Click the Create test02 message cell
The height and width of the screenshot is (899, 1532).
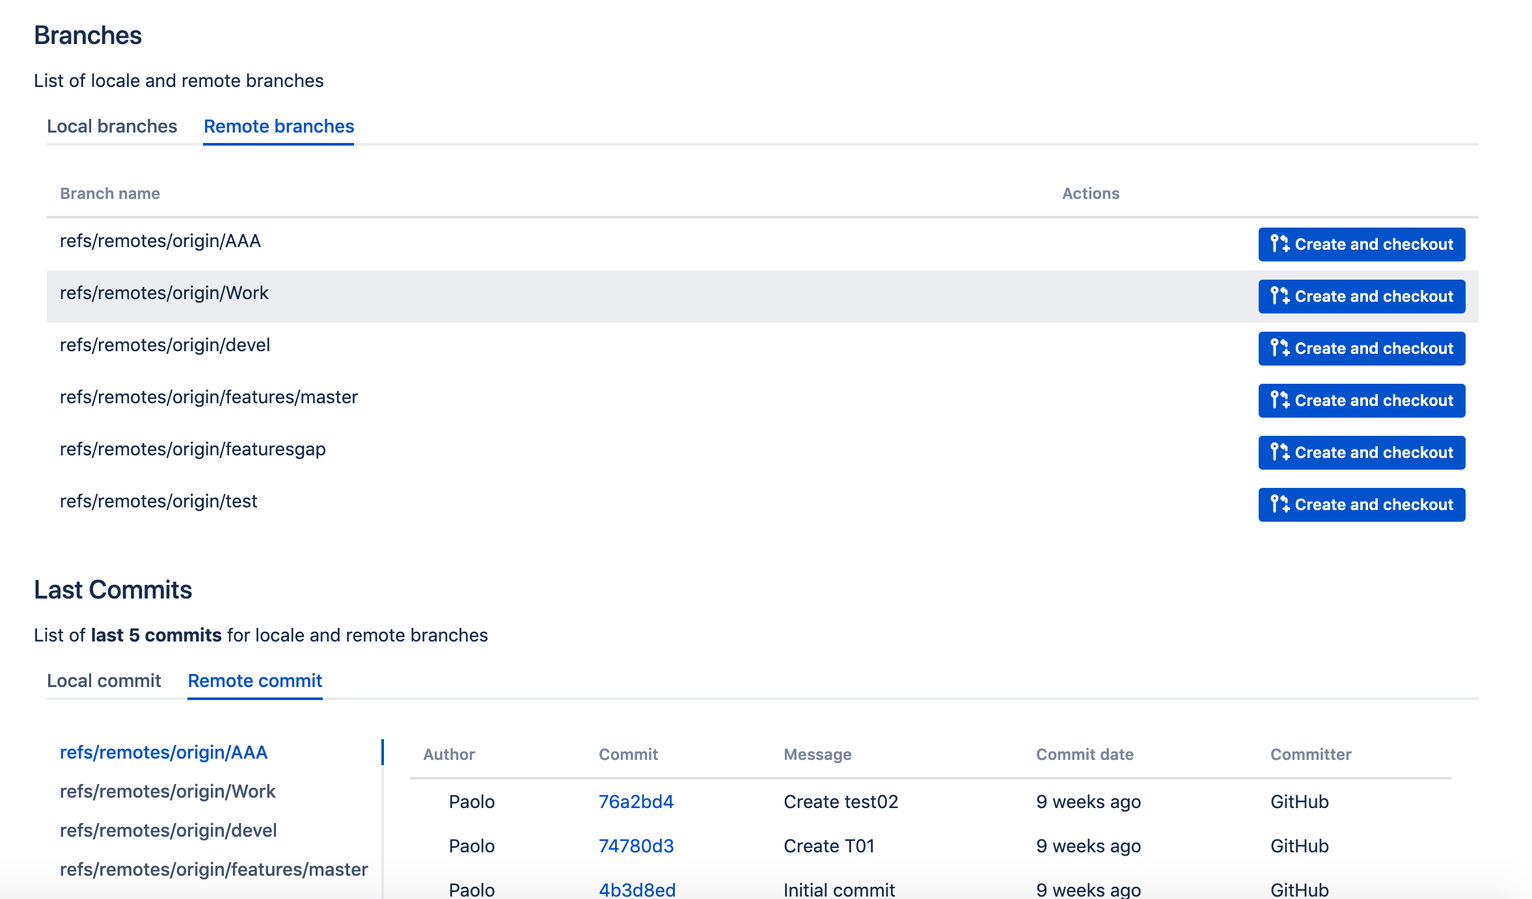click(x=841, y=802)
